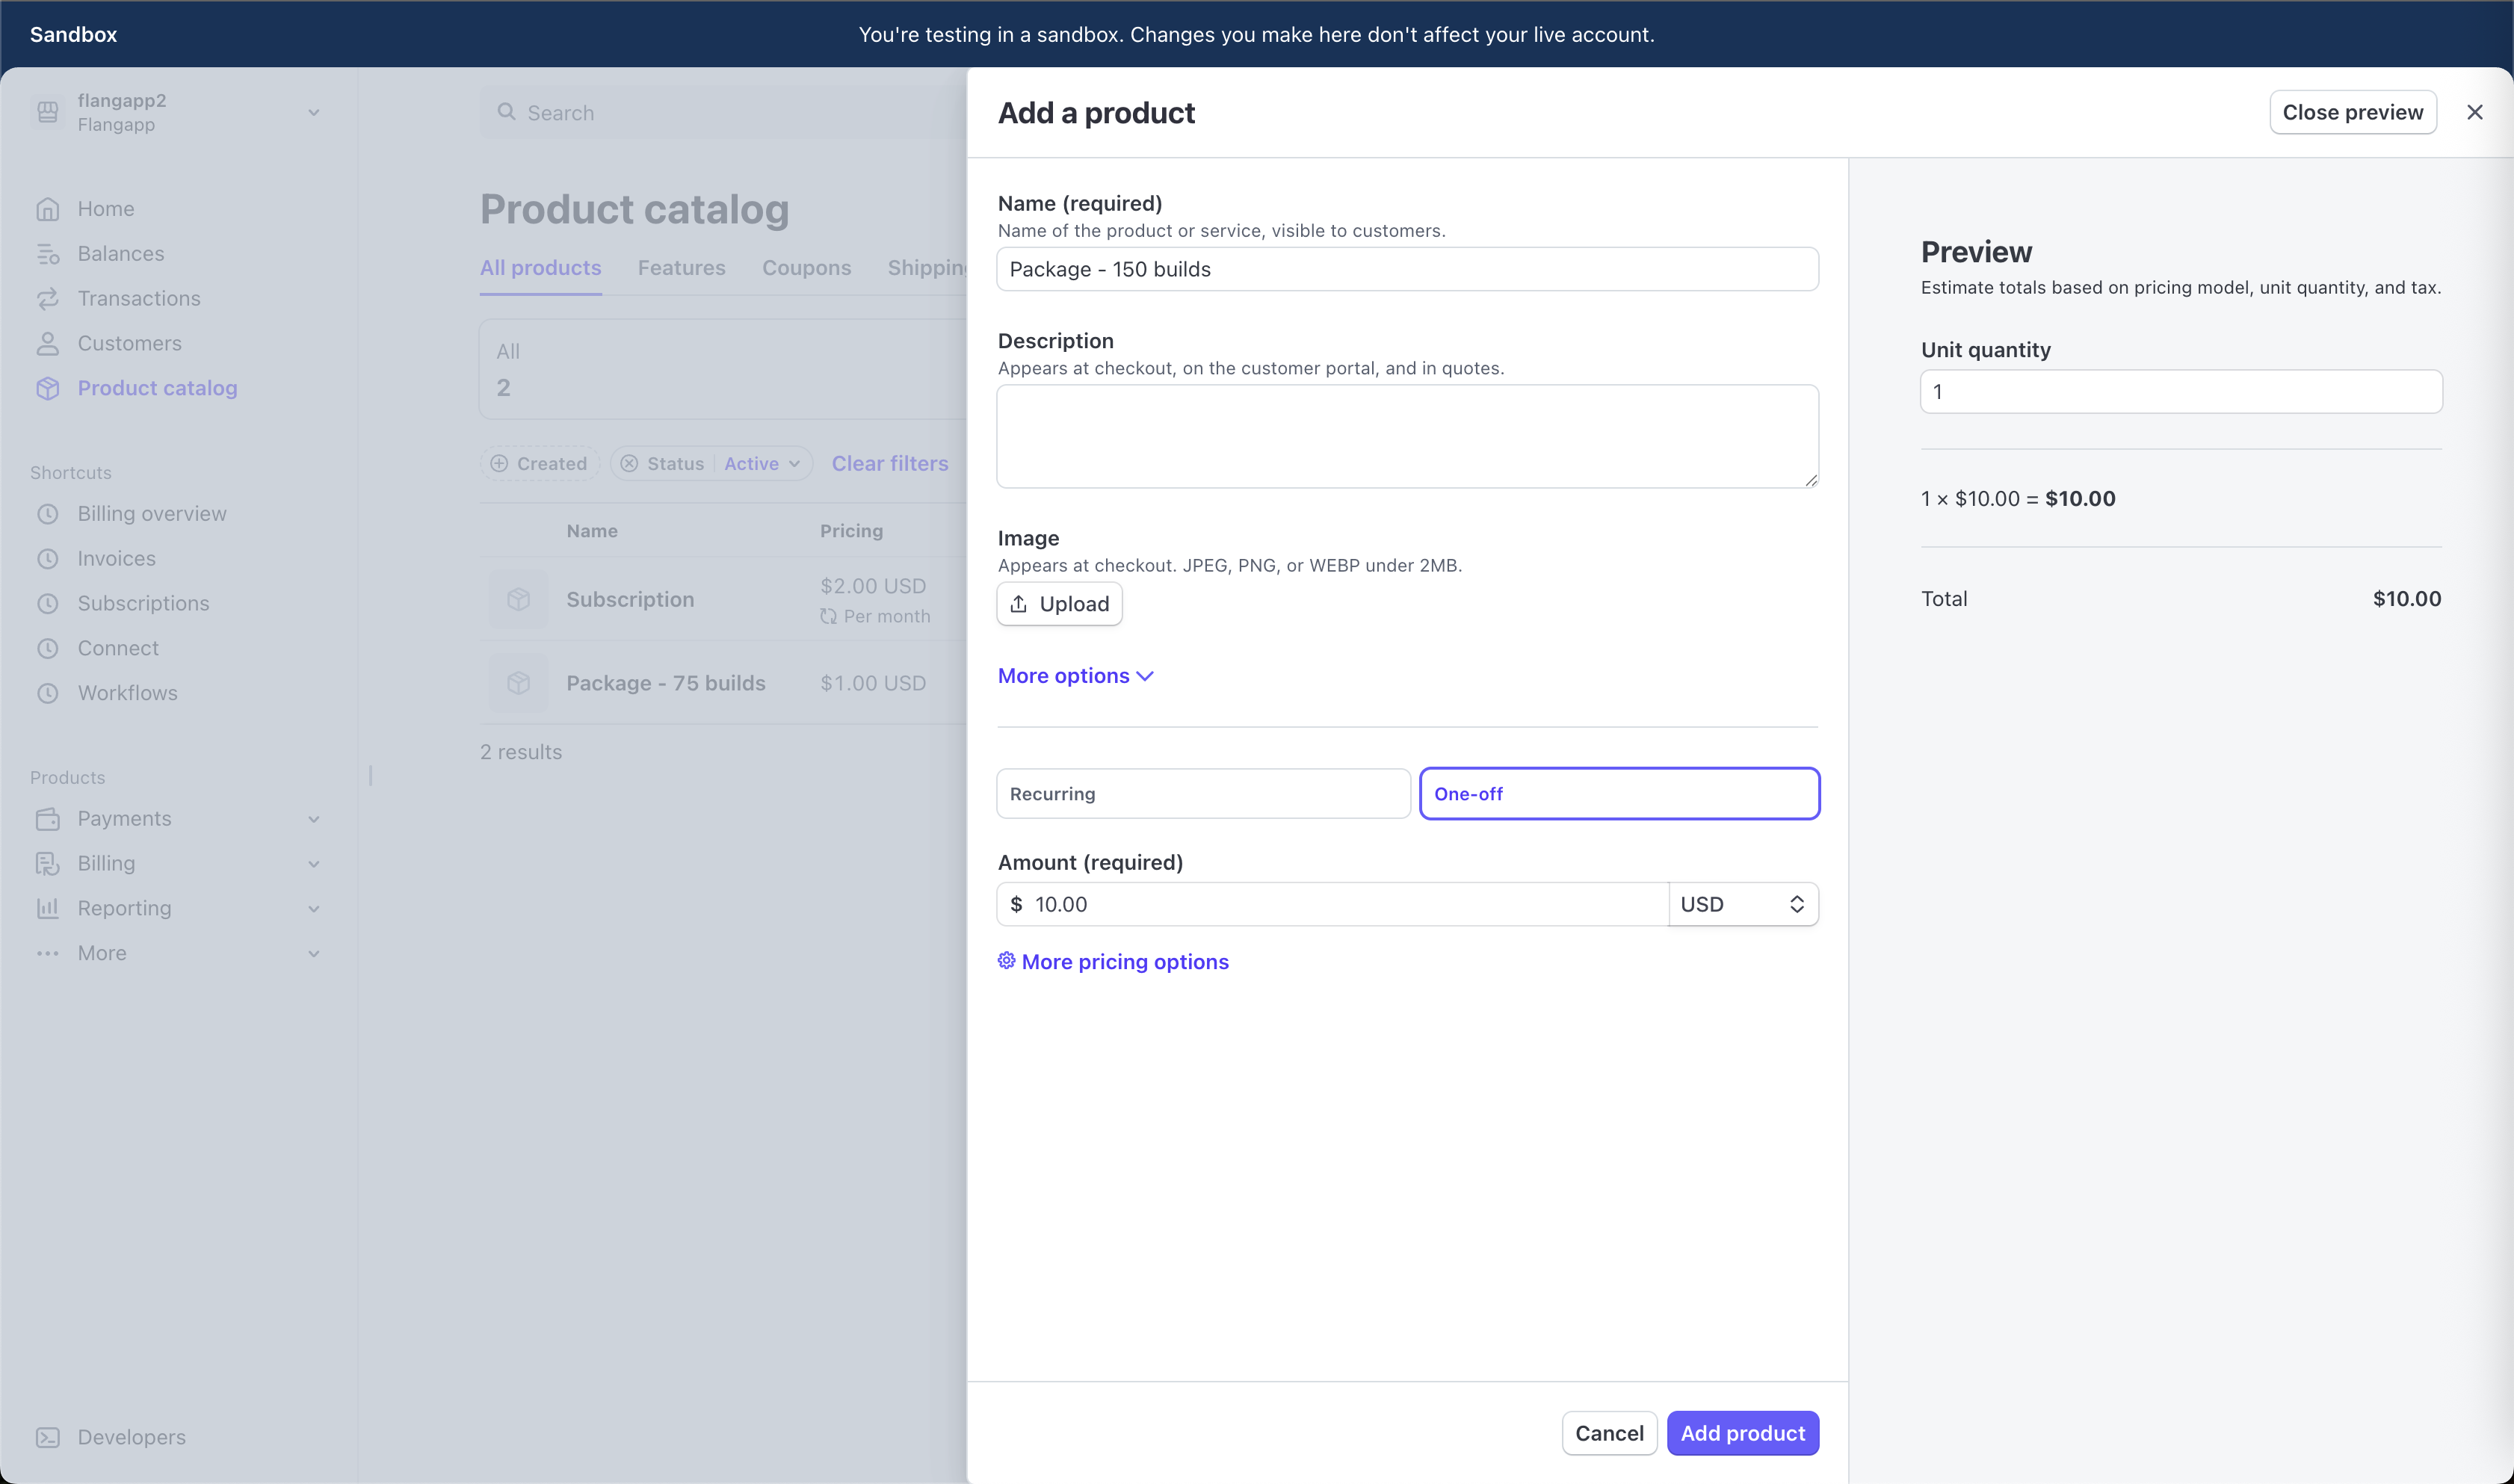Click the Subscription product thumbnail icon
Viewport: 2514px width, 1484px height.
[518, 599]
